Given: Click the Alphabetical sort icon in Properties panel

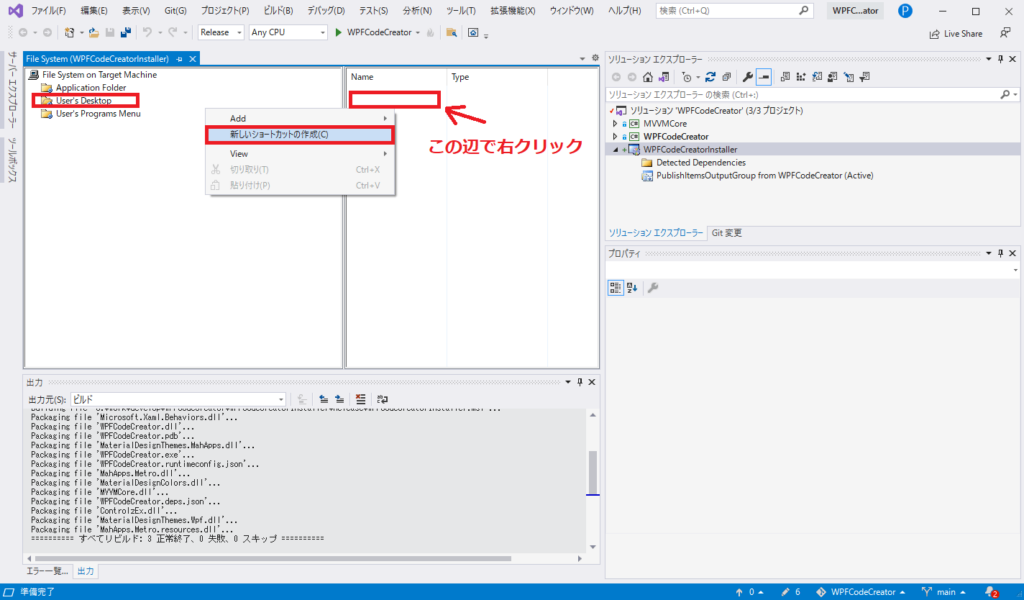Looking at the screenshot, I should coord(632,287).
